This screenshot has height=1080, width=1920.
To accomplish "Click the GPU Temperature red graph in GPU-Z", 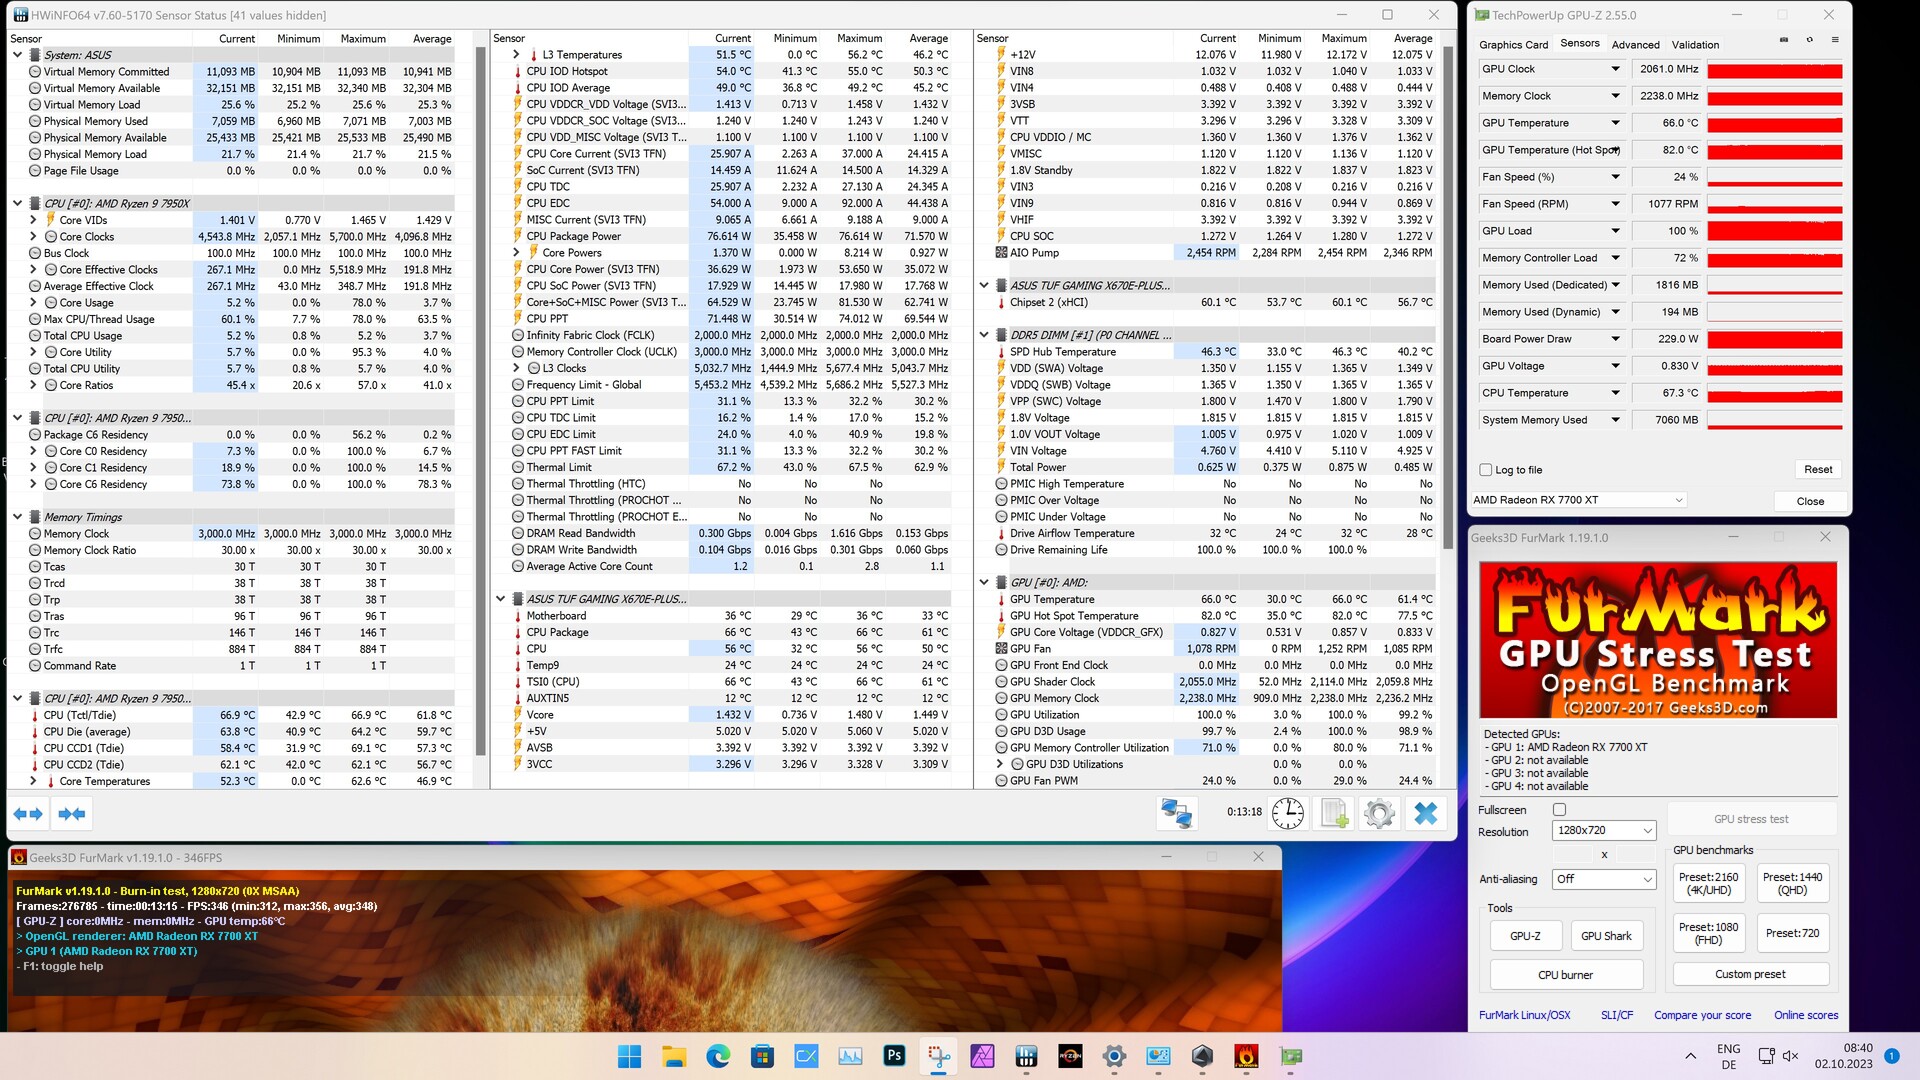I will tap(1775, 124).
